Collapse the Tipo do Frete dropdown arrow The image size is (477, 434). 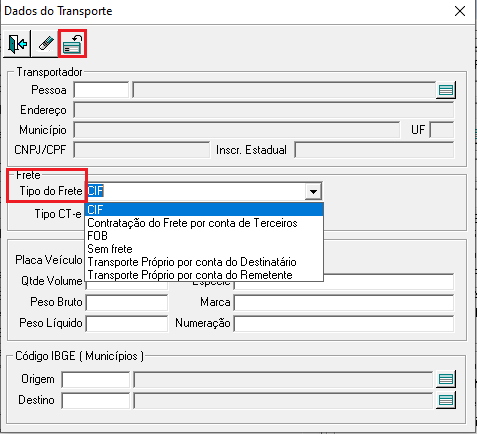tap(313, 191)
